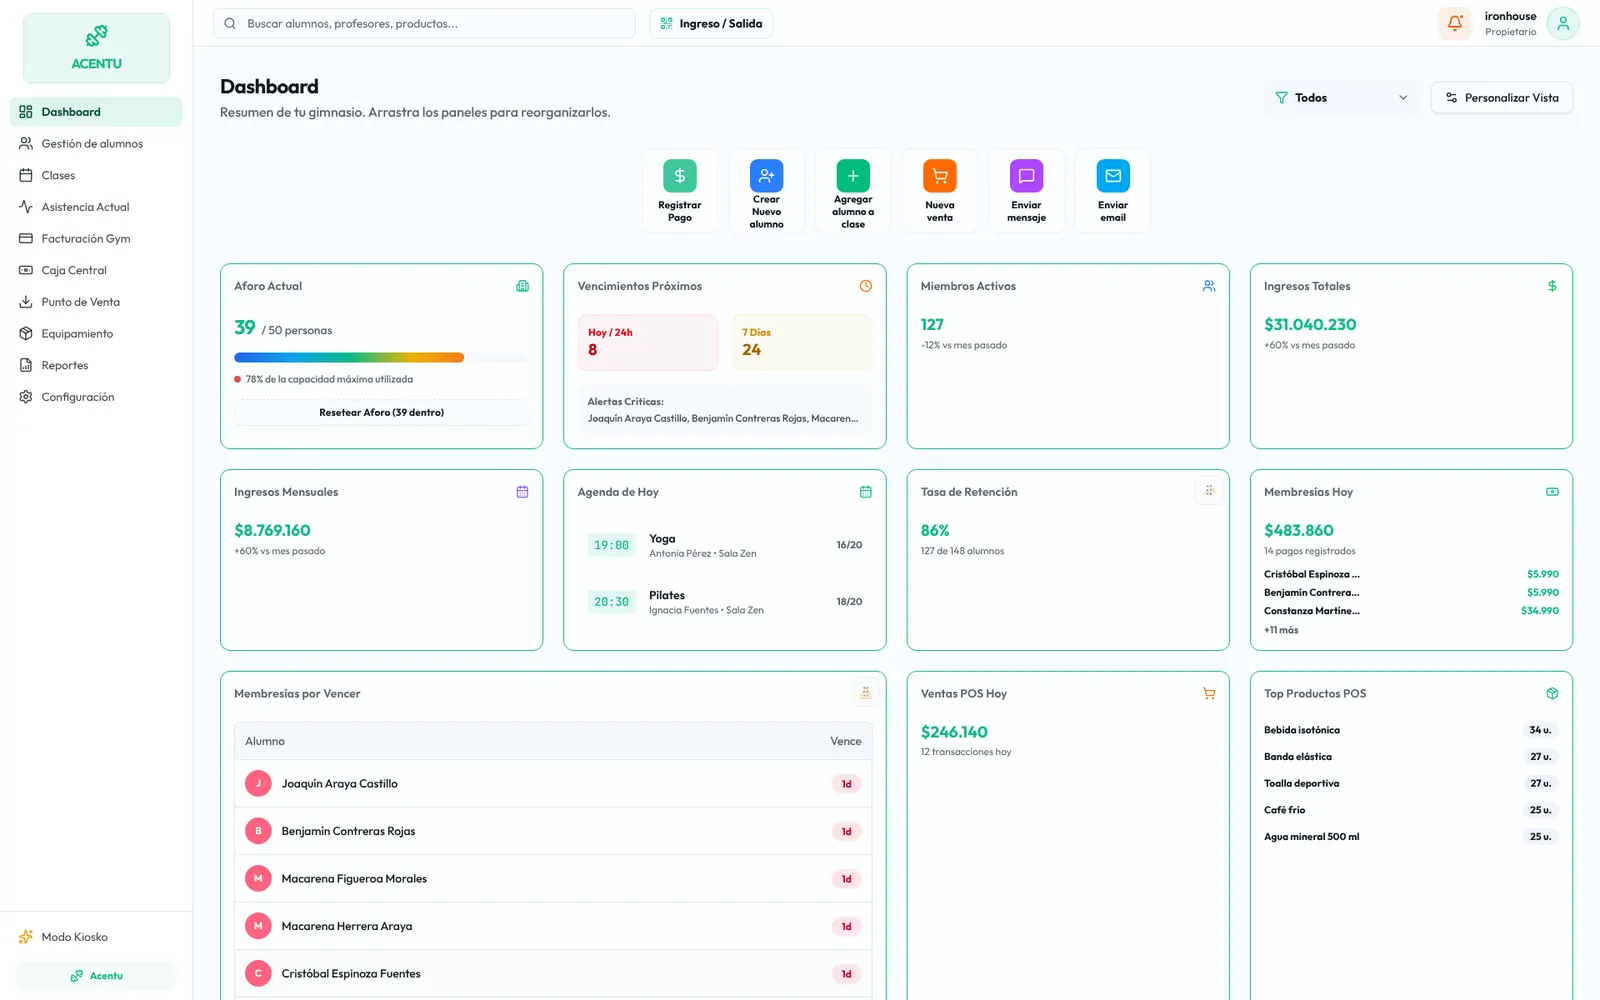Click the user profile avatar icon
The image size is (1600, 1000).
point(1563,23)
